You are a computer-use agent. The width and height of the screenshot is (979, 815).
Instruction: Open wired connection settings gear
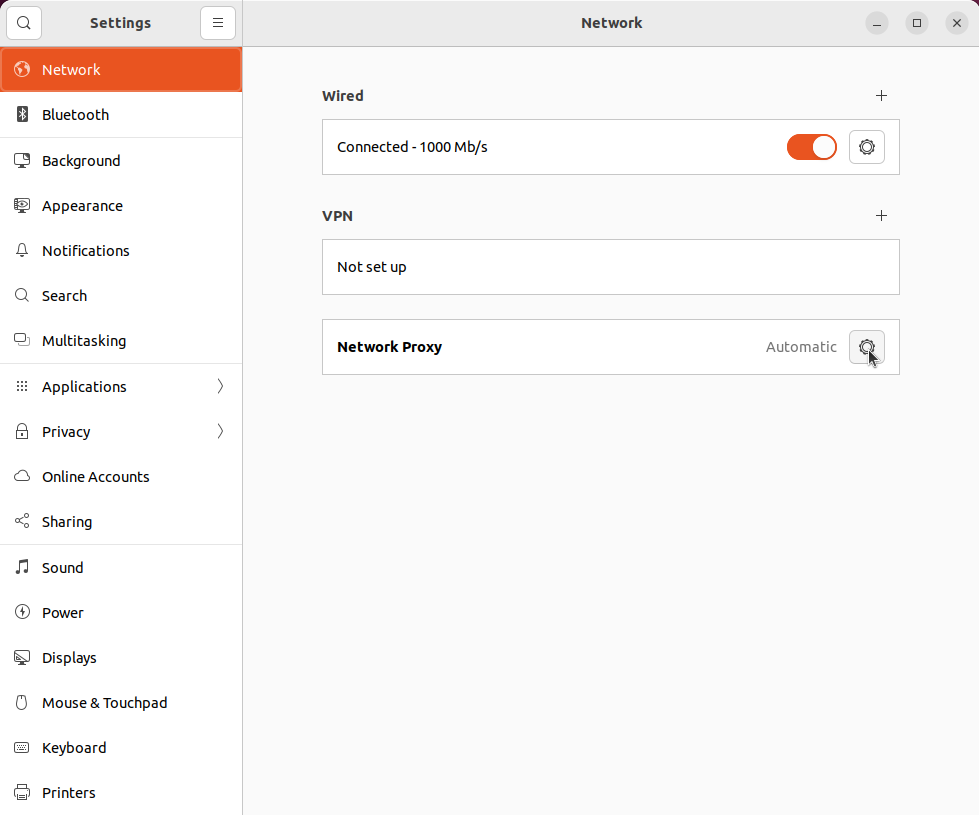(866, 146)
